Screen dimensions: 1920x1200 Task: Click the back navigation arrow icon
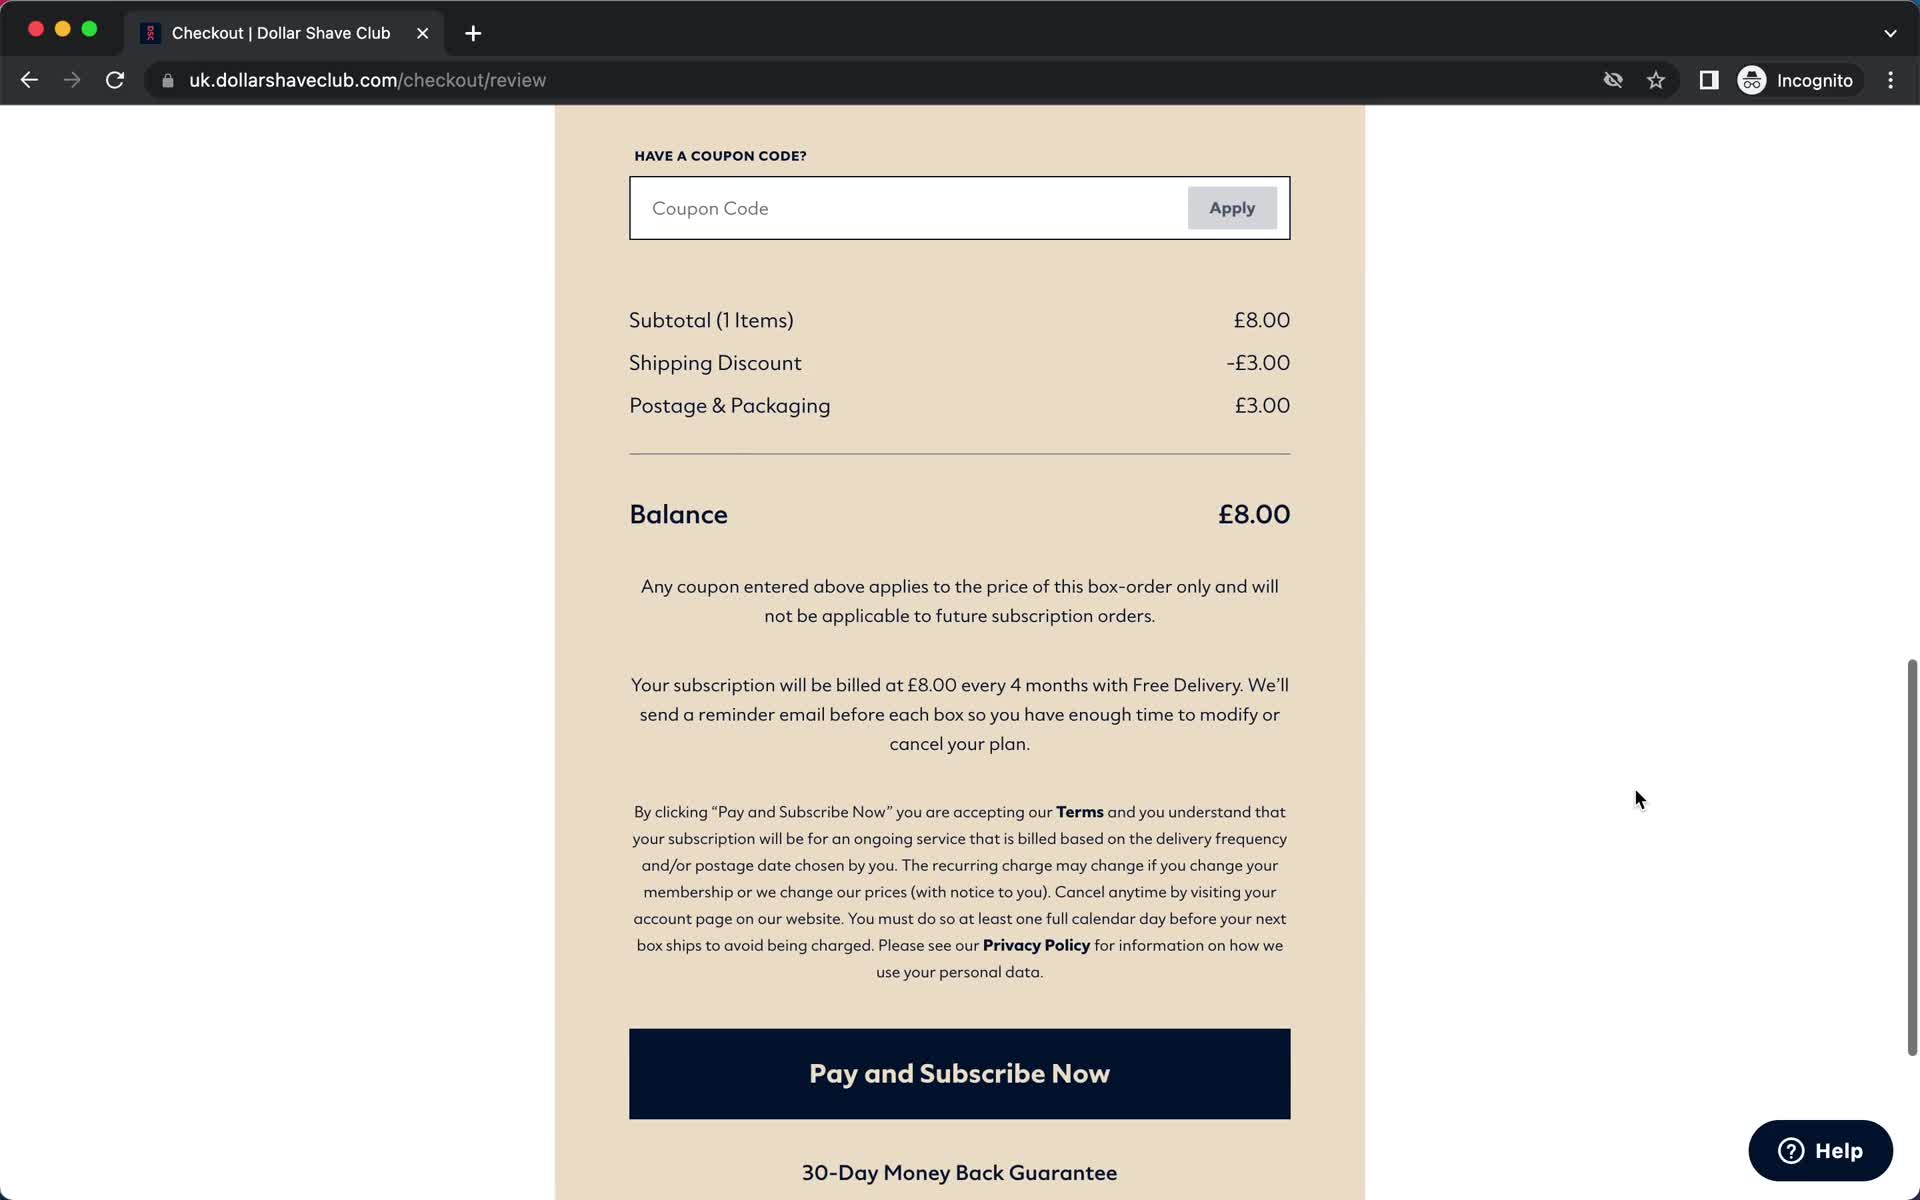pos(30,80)
